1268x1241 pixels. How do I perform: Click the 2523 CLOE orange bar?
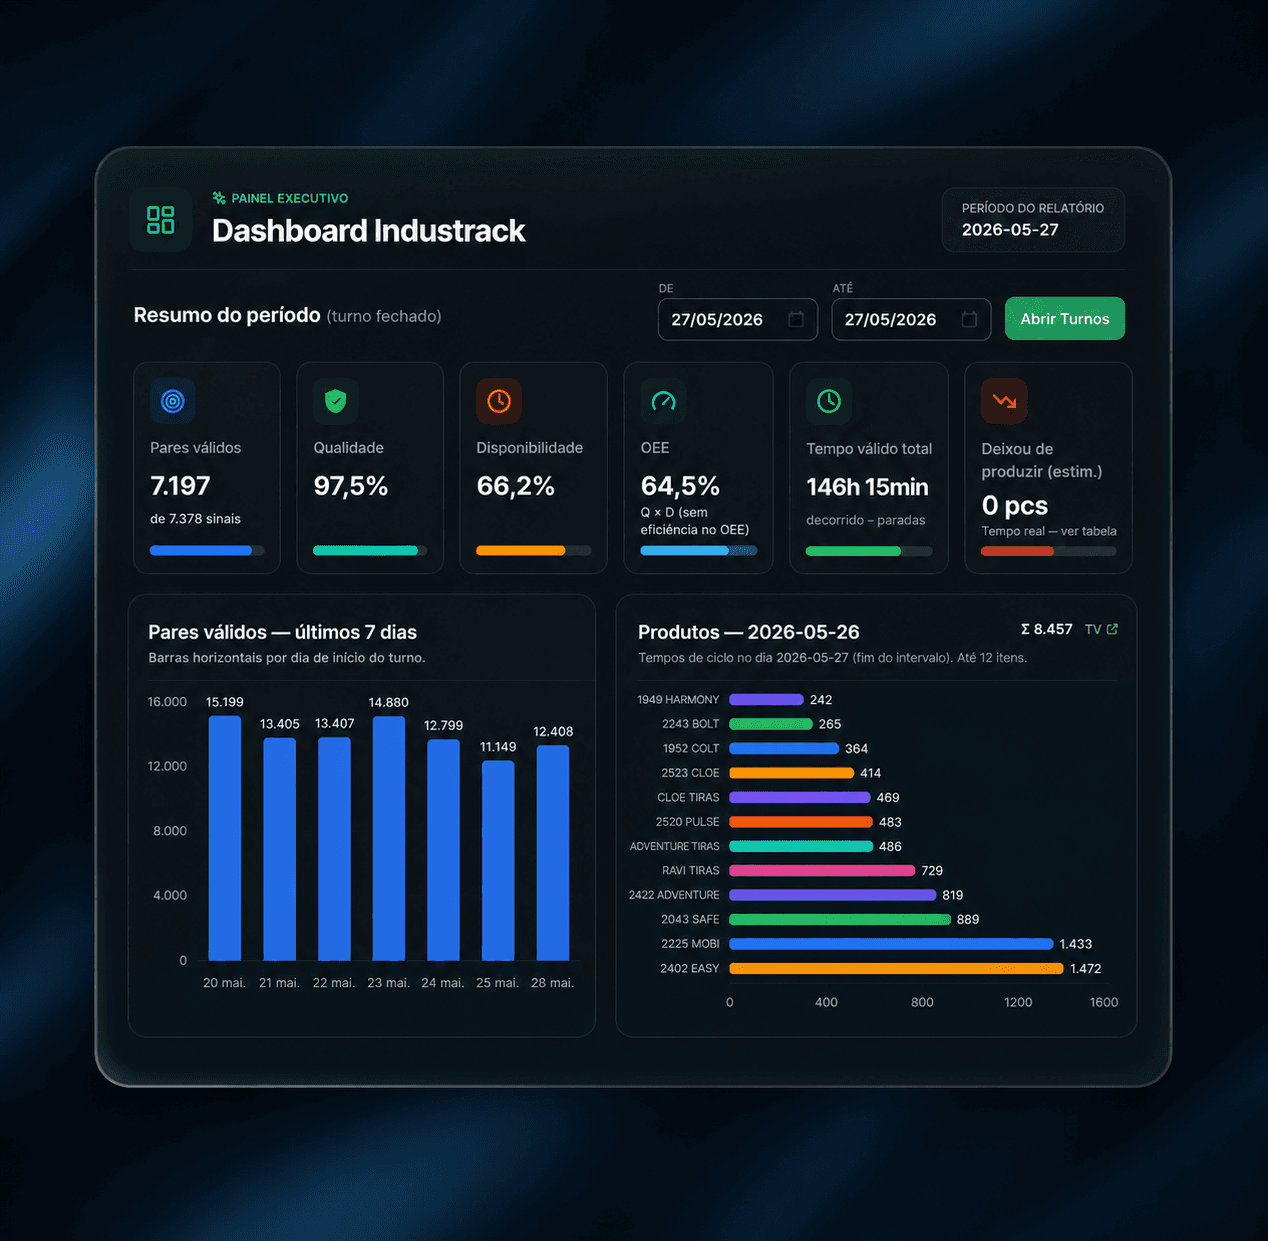coord(792,773)
